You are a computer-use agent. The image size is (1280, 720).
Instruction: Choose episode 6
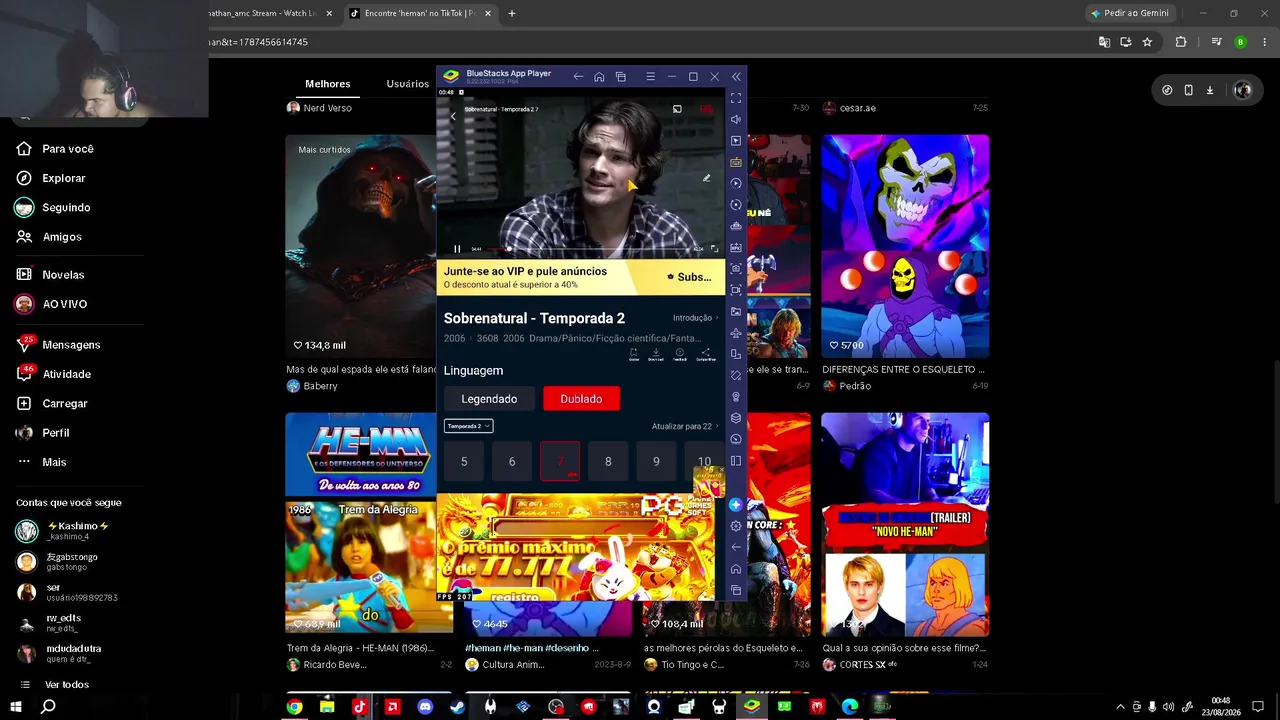(512, 461)
